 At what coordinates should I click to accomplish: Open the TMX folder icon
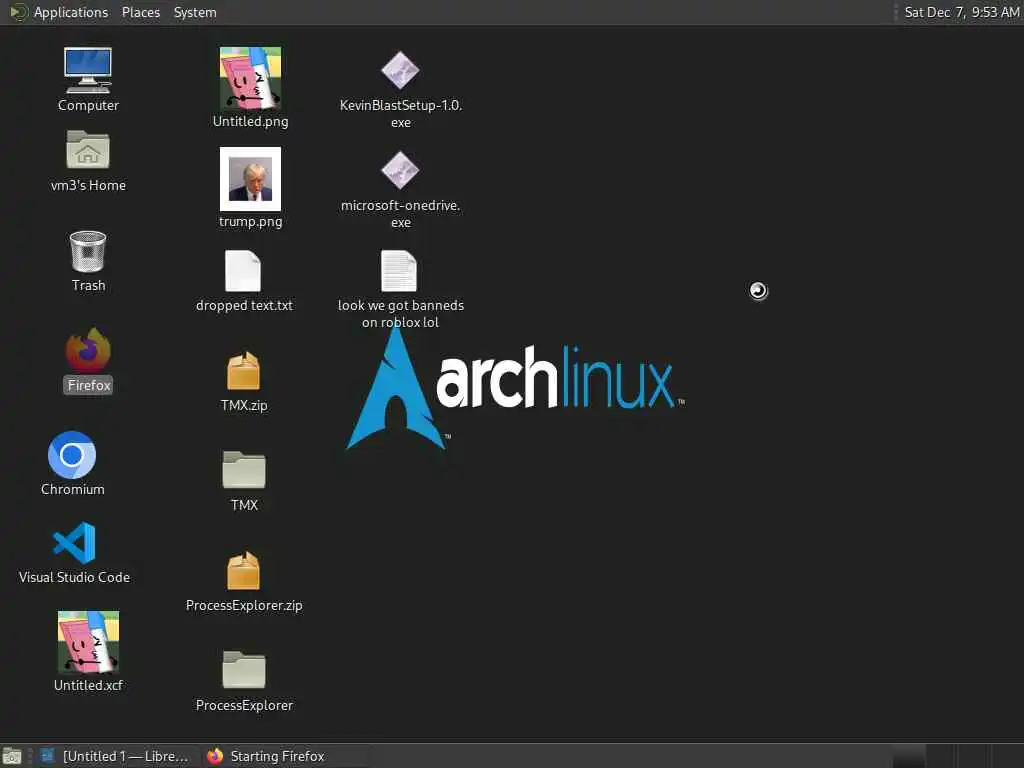[x=244, y=470]
